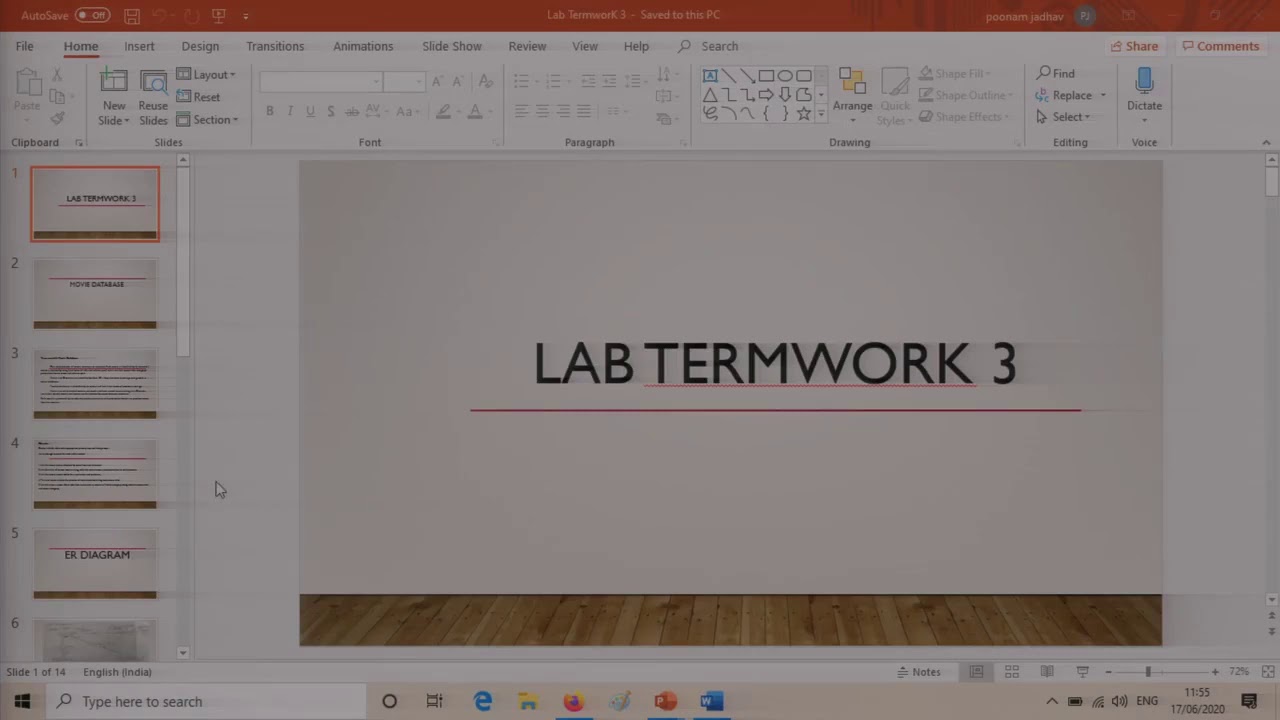Click the Windows Start button
1280x720 pixels.
tap(22, 701)
